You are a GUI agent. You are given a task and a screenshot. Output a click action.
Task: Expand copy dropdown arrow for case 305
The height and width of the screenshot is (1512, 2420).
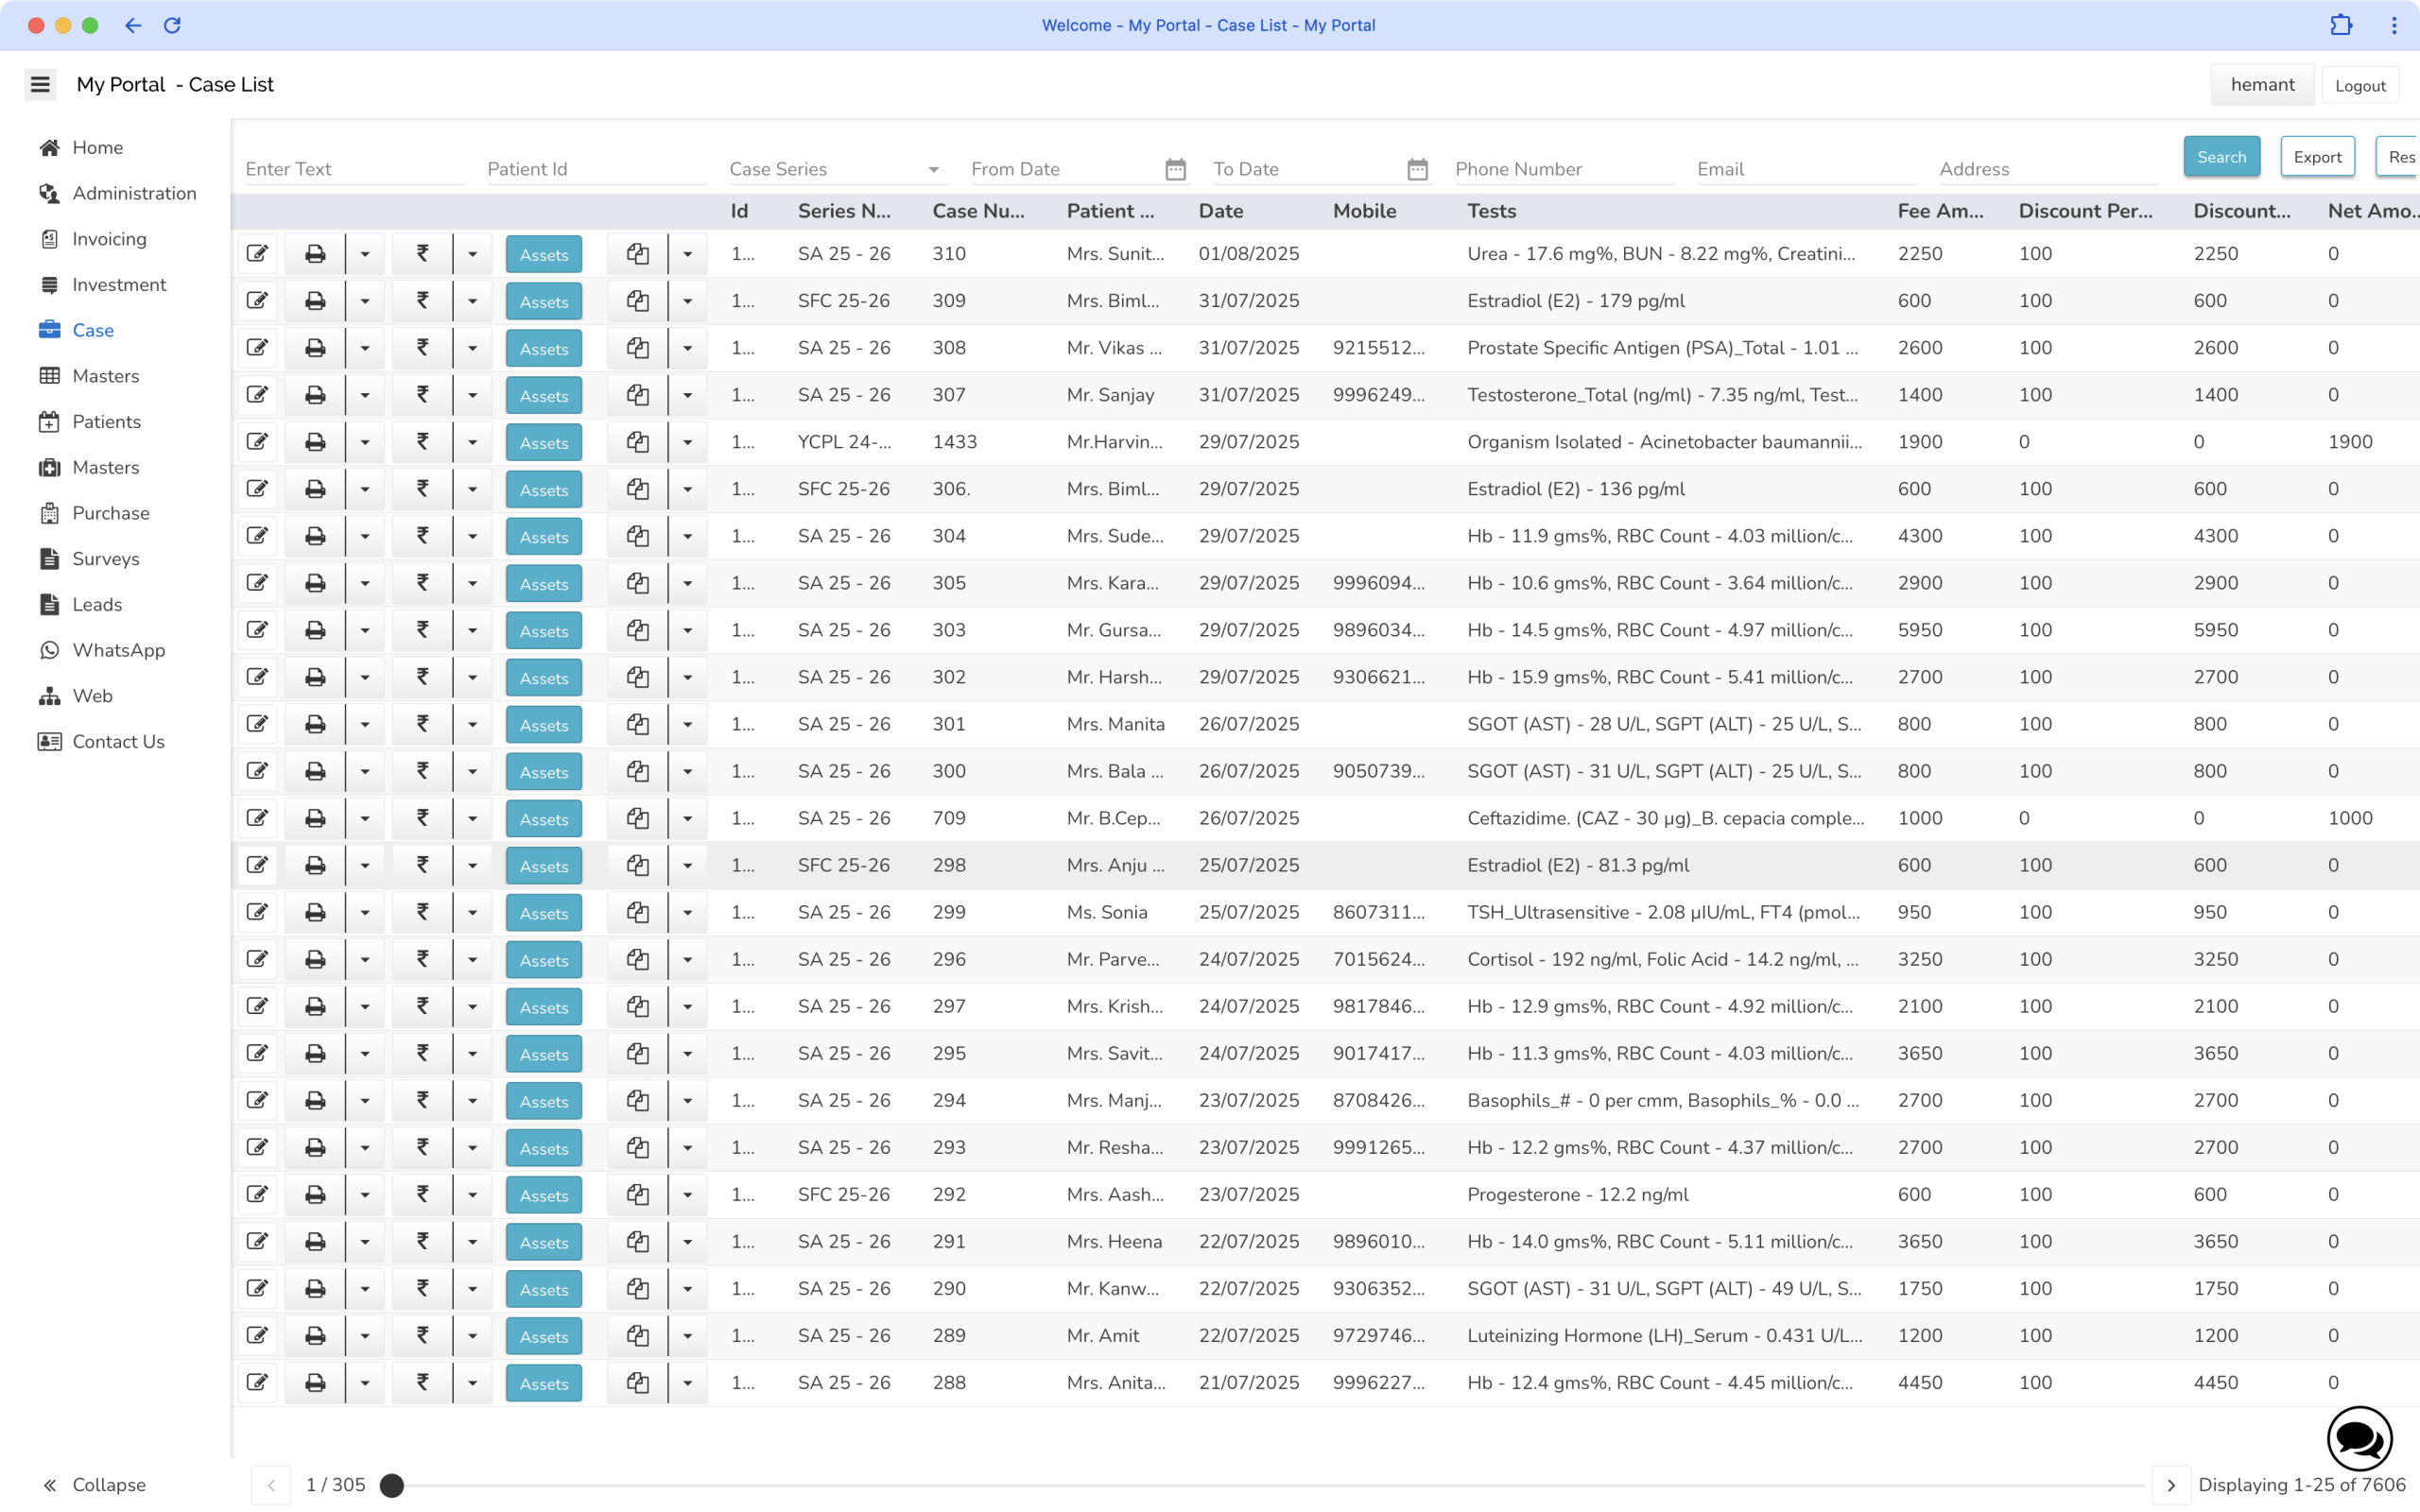687,583
